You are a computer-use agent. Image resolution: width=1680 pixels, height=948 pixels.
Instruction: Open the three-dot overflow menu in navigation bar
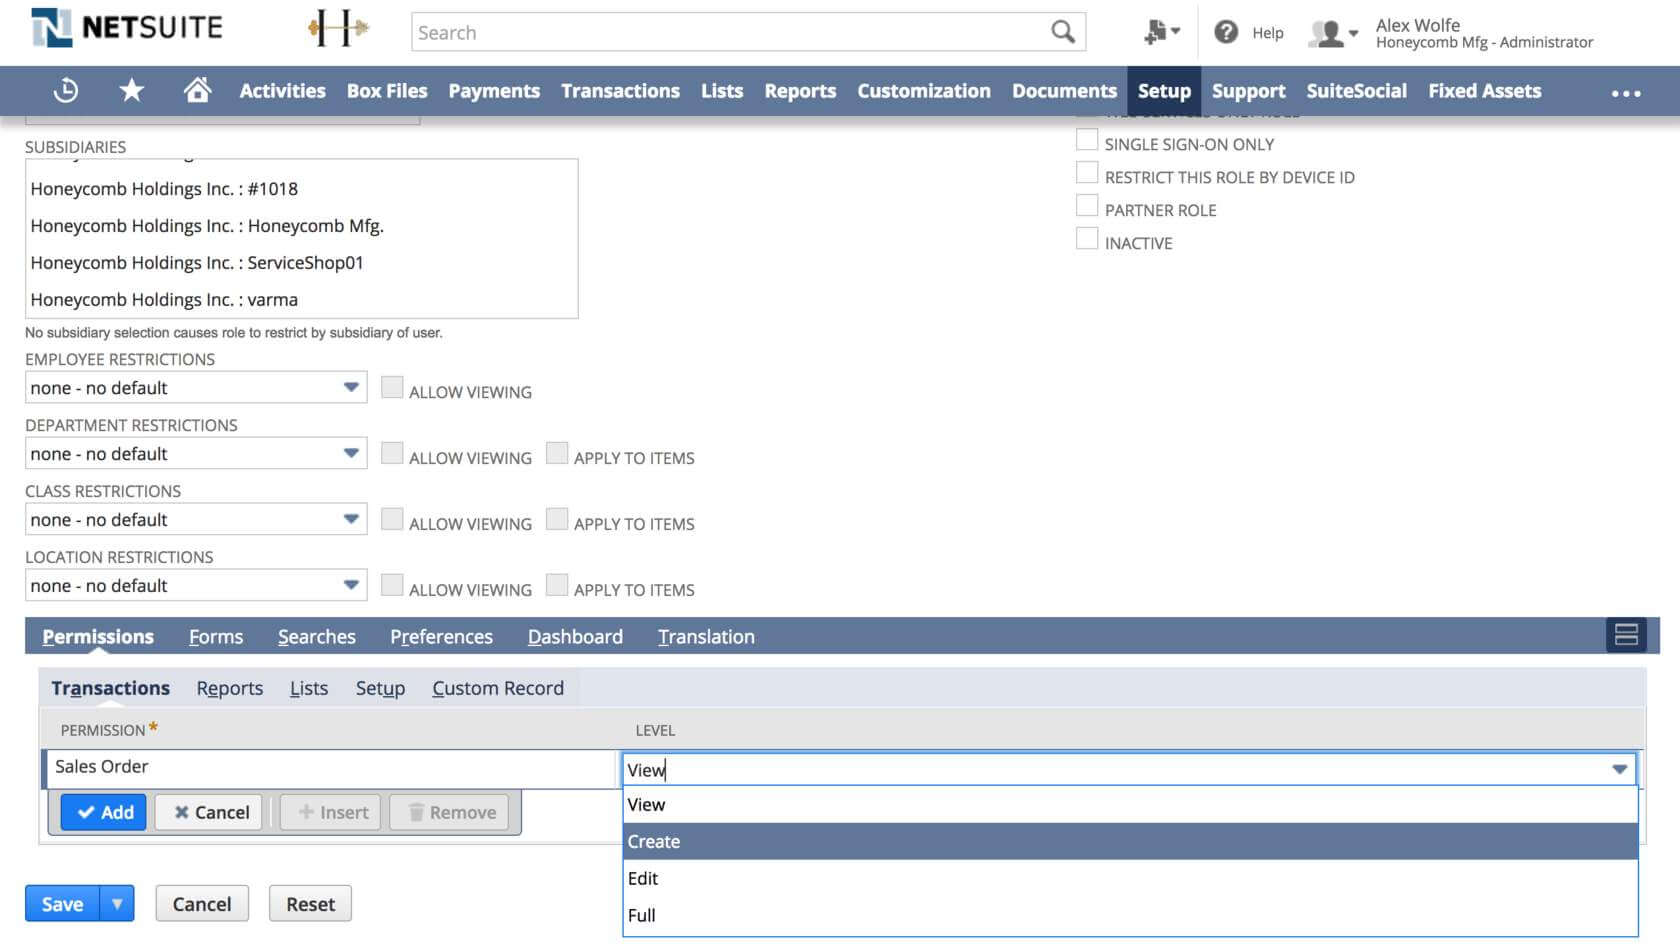pos(1625,93)
